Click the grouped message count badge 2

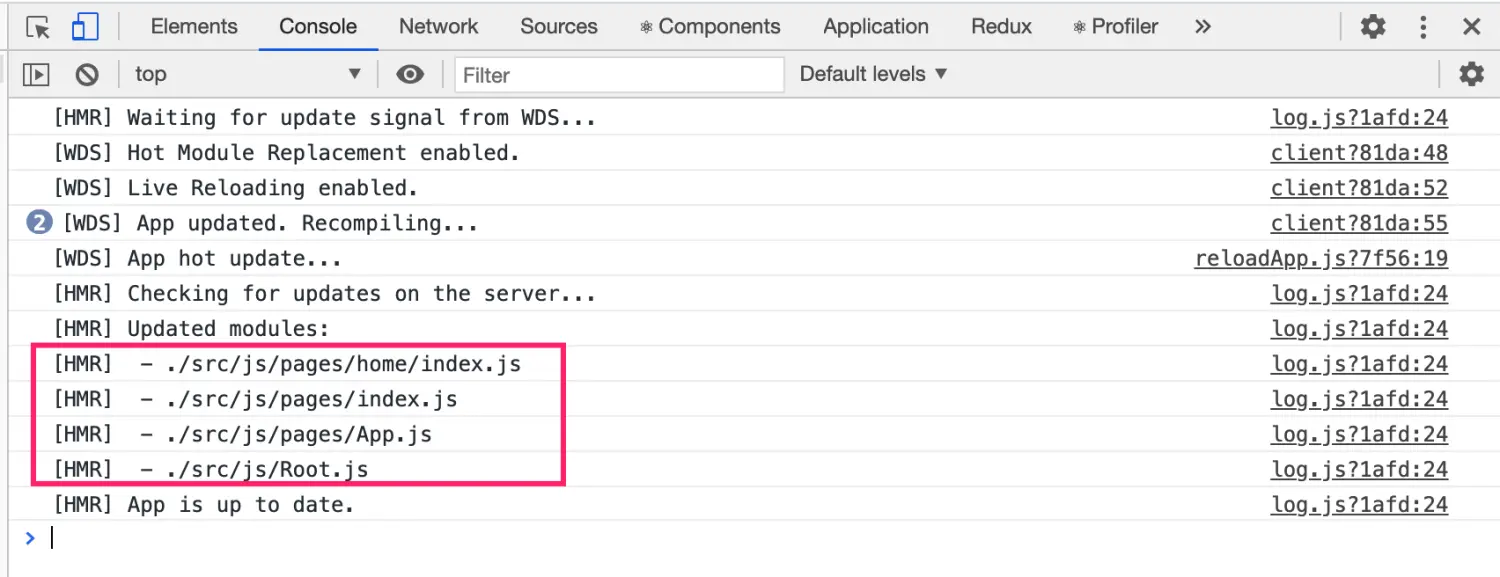(39, 223)
